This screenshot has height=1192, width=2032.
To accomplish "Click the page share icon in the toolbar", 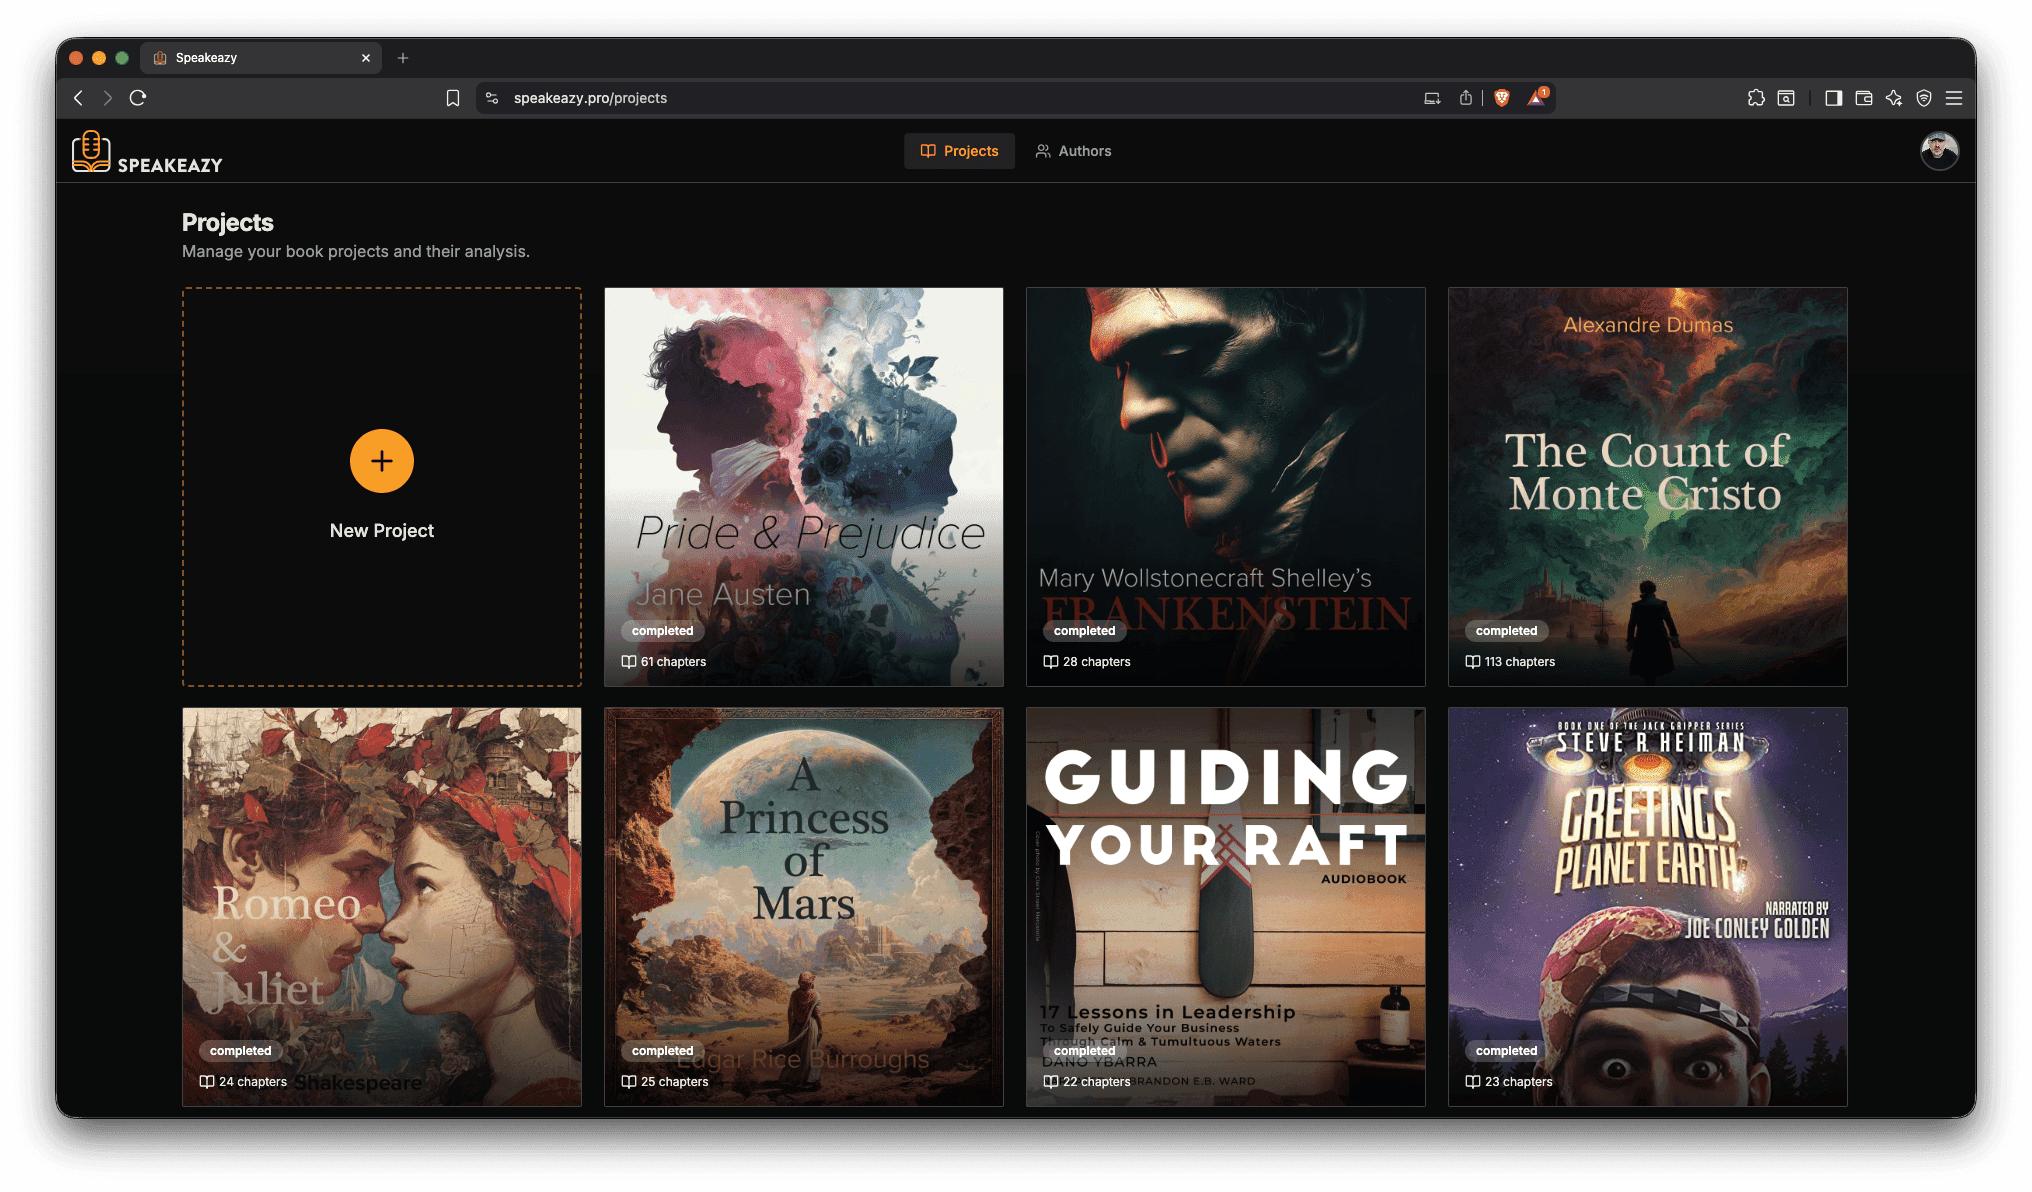I will point(1465,98).
